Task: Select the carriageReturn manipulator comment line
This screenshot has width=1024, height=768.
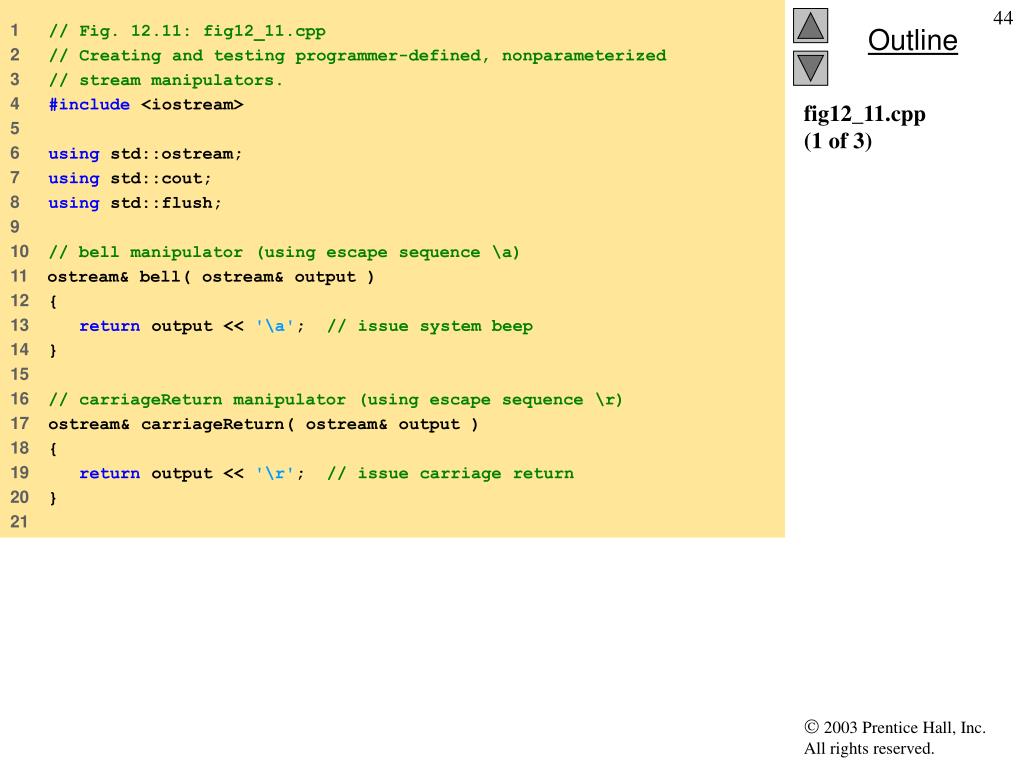Action: tap(335, 400)
